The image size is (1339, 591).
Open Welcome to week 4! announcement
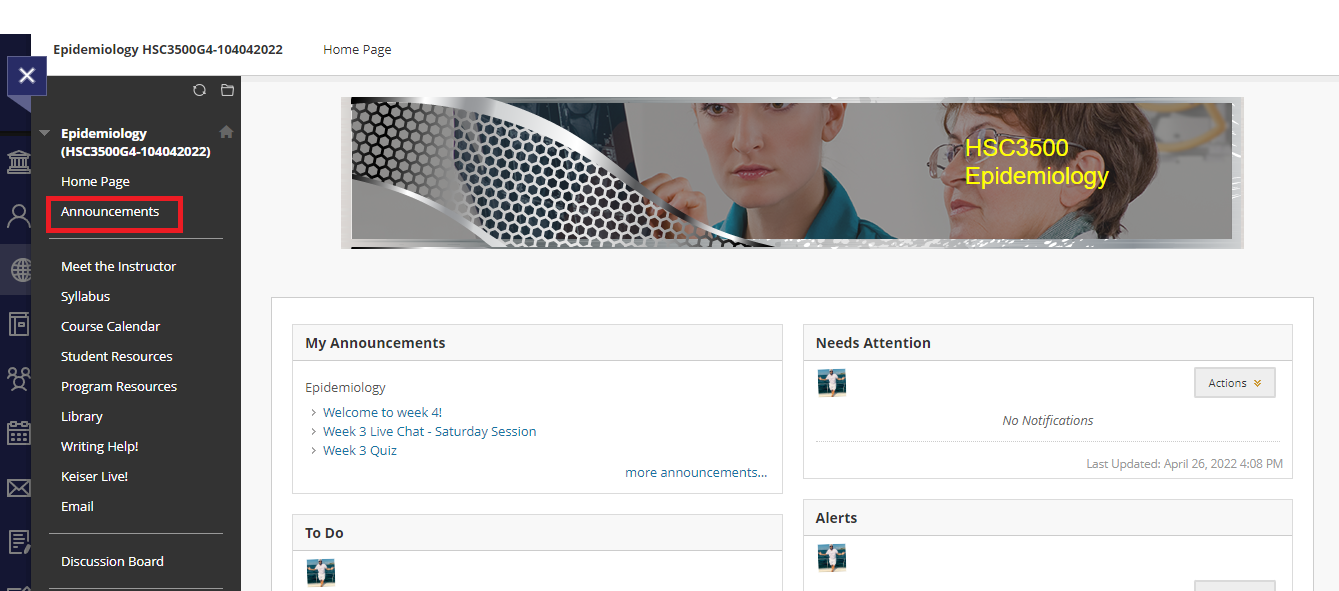382,412
